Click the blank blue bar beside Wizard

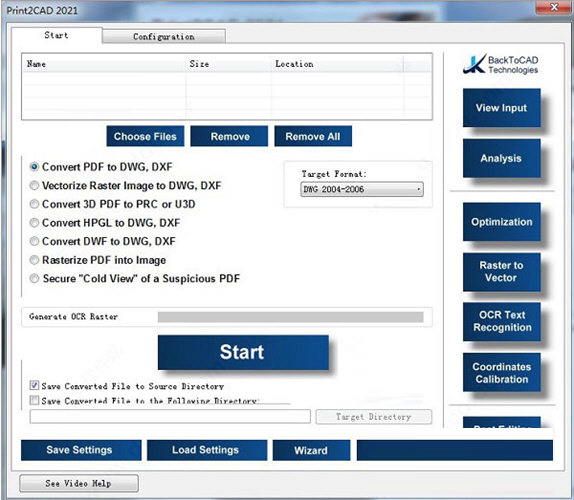455,450
